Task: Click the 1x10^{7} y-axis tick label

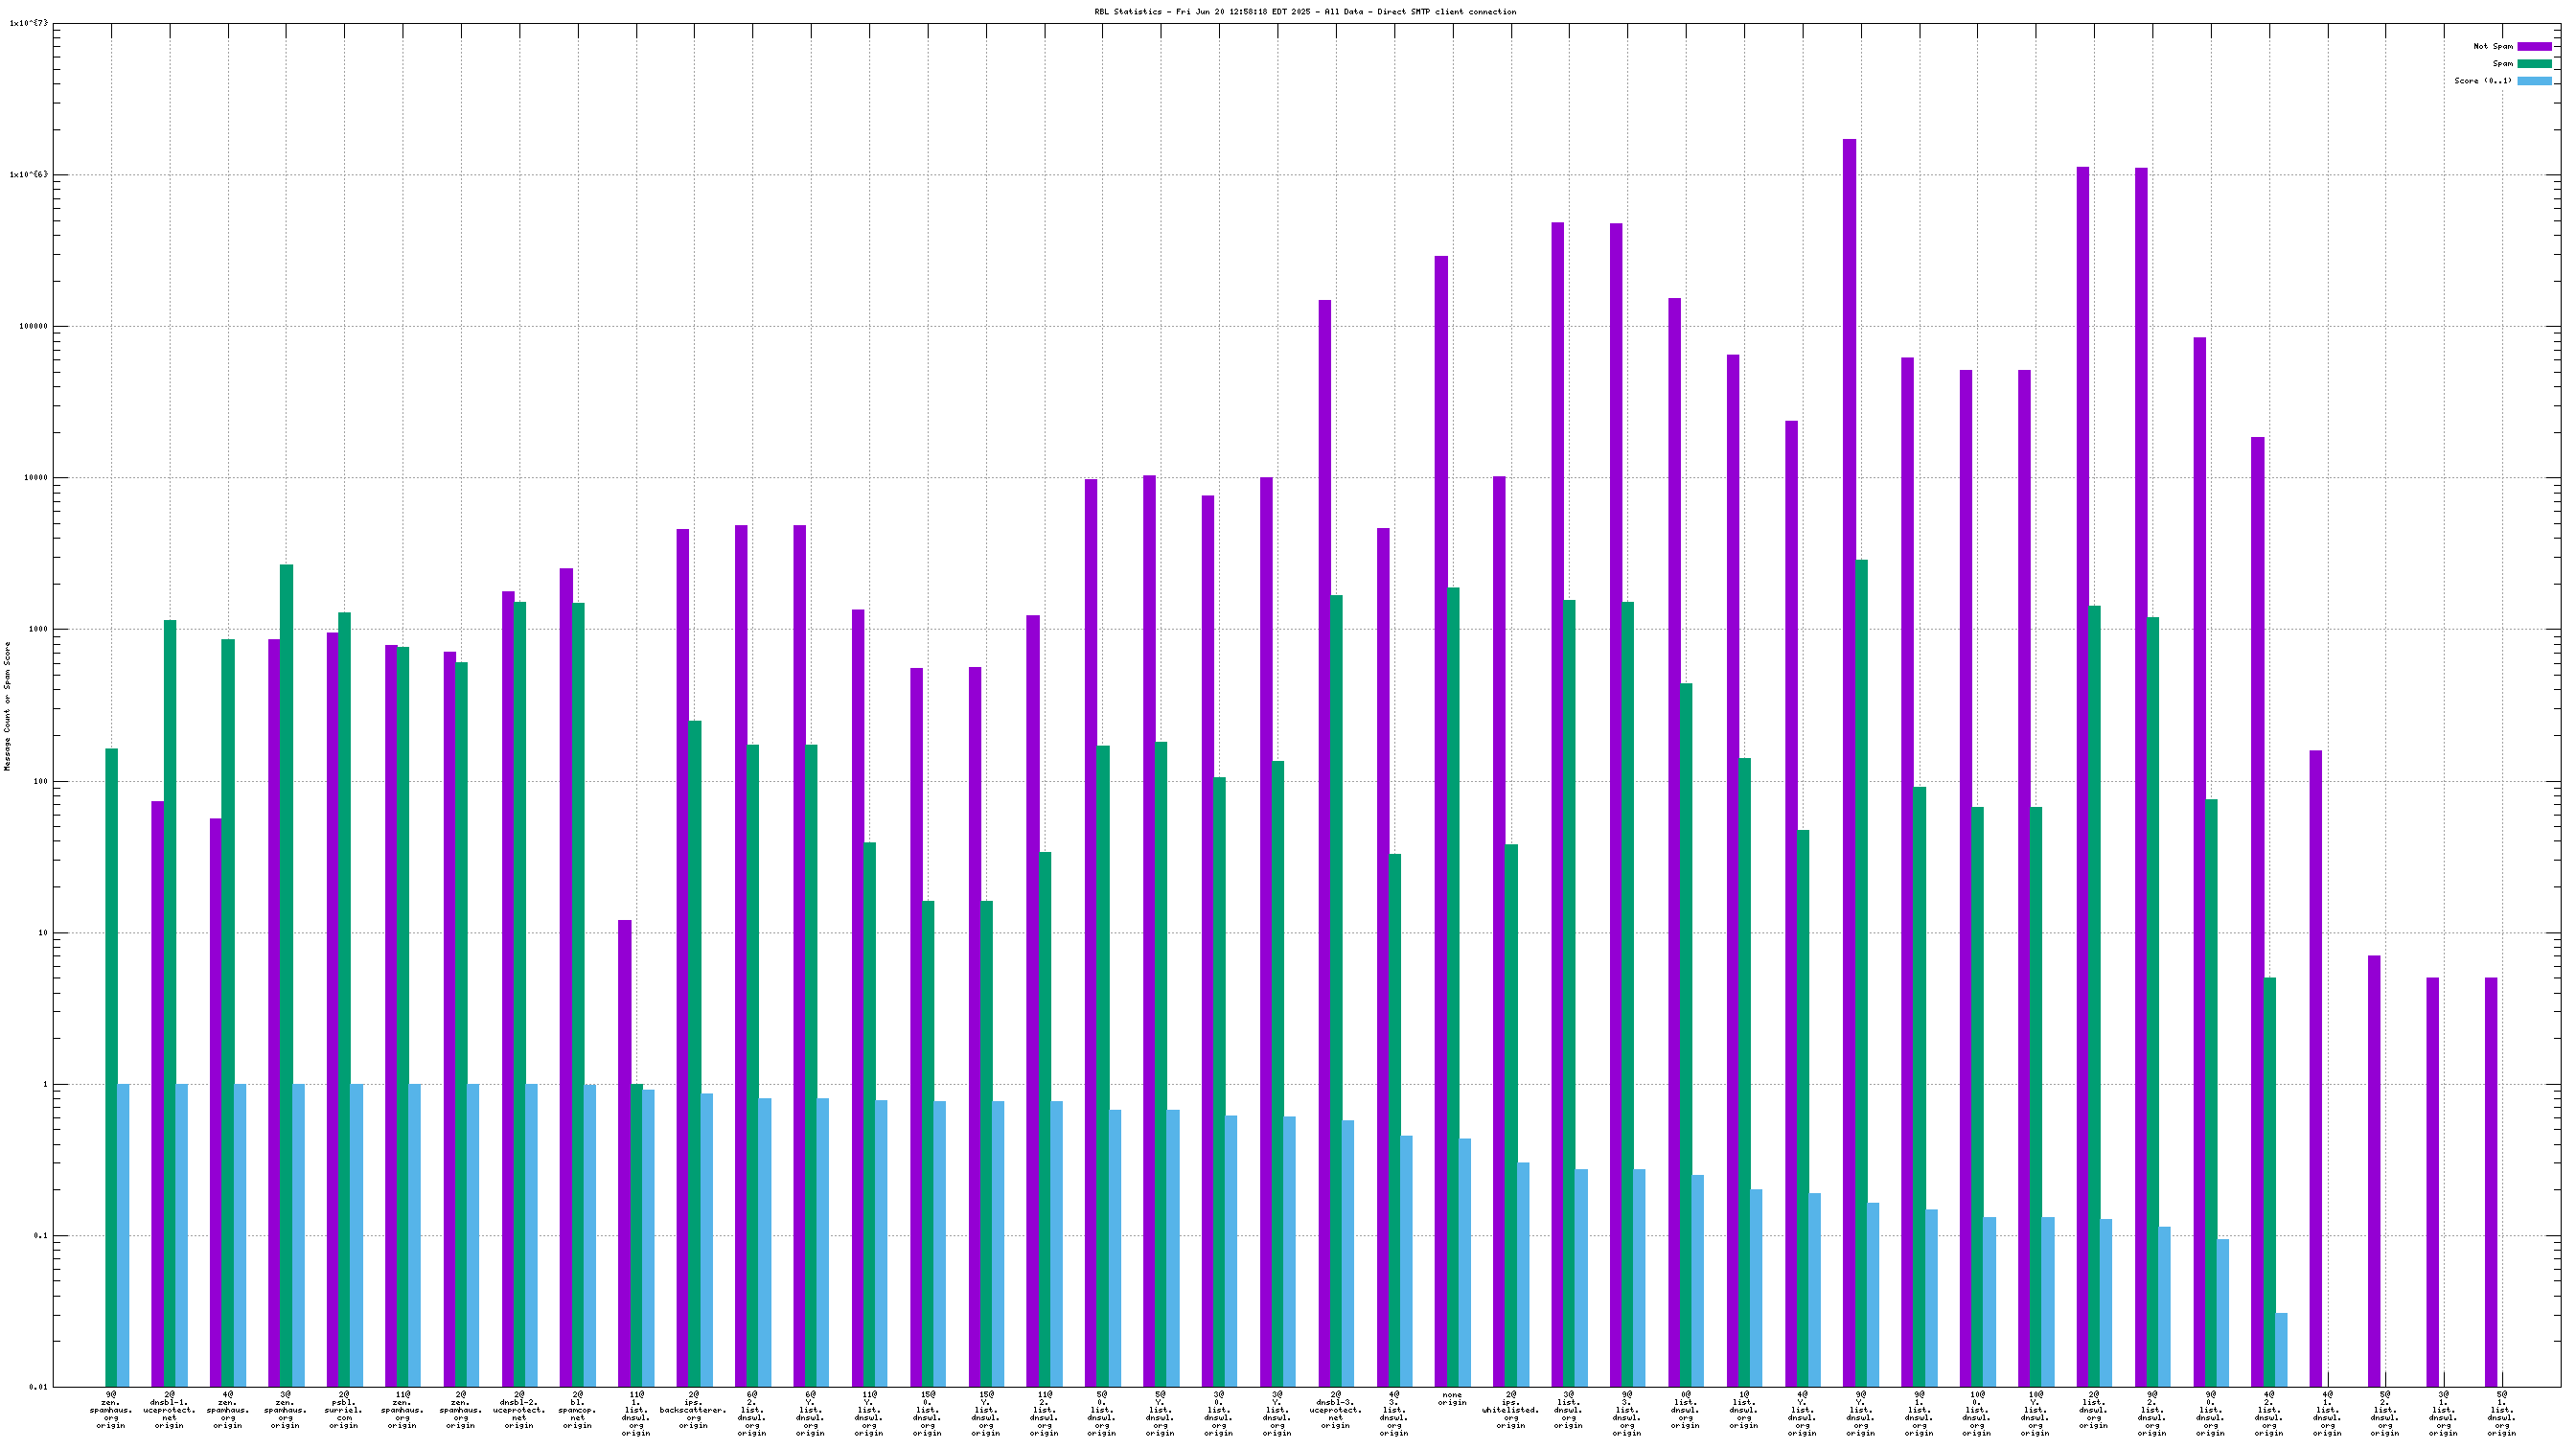Action: point(28,23)
